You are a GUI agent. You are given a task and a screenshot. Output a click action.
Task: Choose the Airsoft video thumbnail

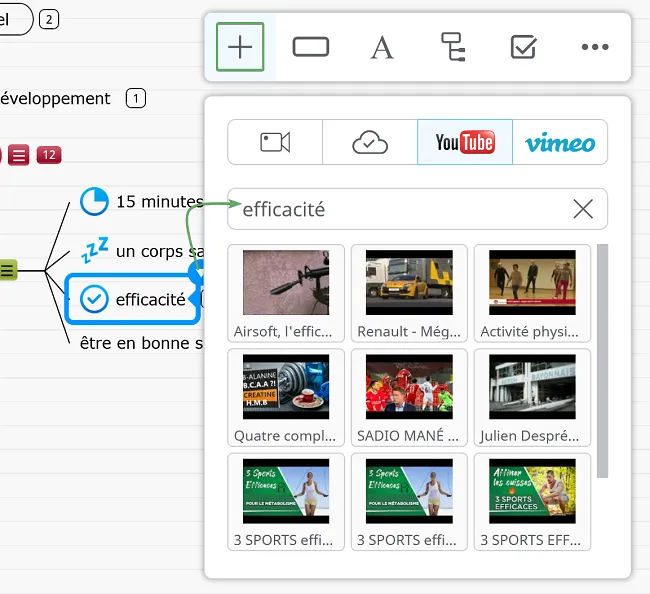click(x=286, y=293)
